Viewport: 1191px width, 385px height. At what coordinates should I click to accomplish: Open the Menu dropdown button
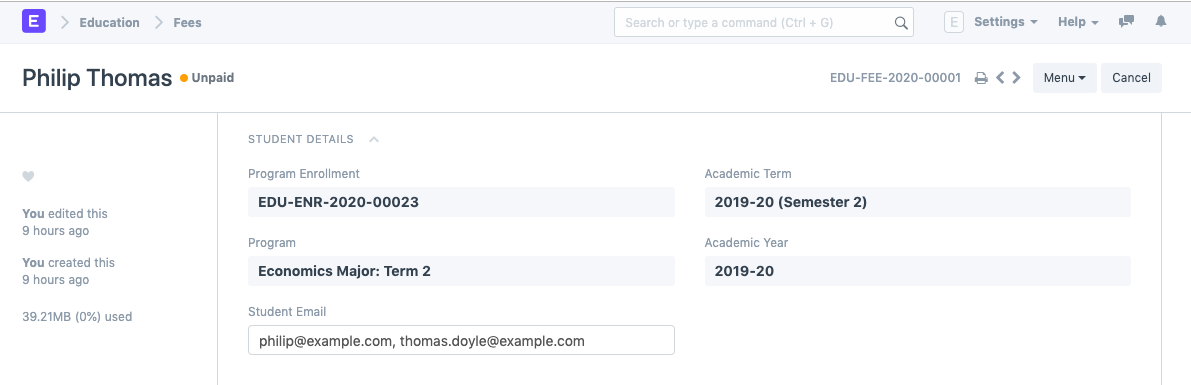[x=1064, y=77]
